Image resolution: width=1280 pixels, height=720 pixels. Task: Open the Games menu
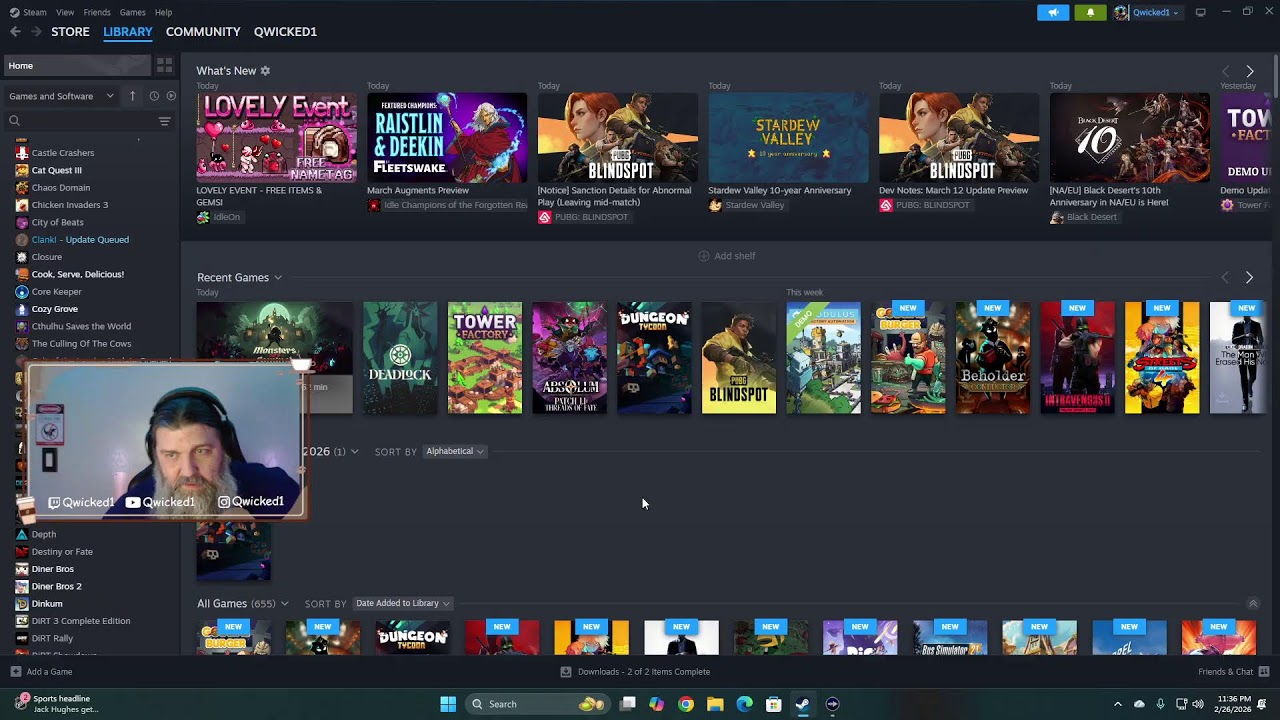[132, 12]
